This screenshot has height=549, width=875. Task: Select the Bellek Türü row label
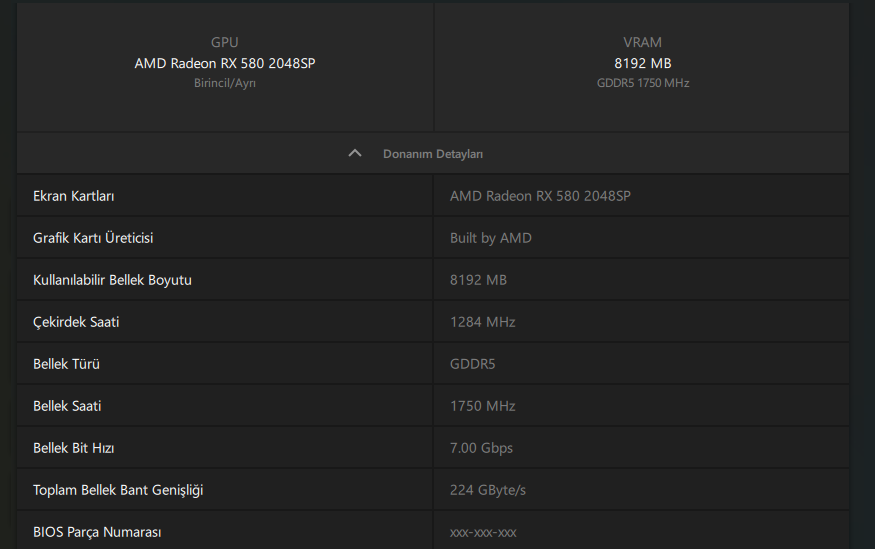point(66,364)
